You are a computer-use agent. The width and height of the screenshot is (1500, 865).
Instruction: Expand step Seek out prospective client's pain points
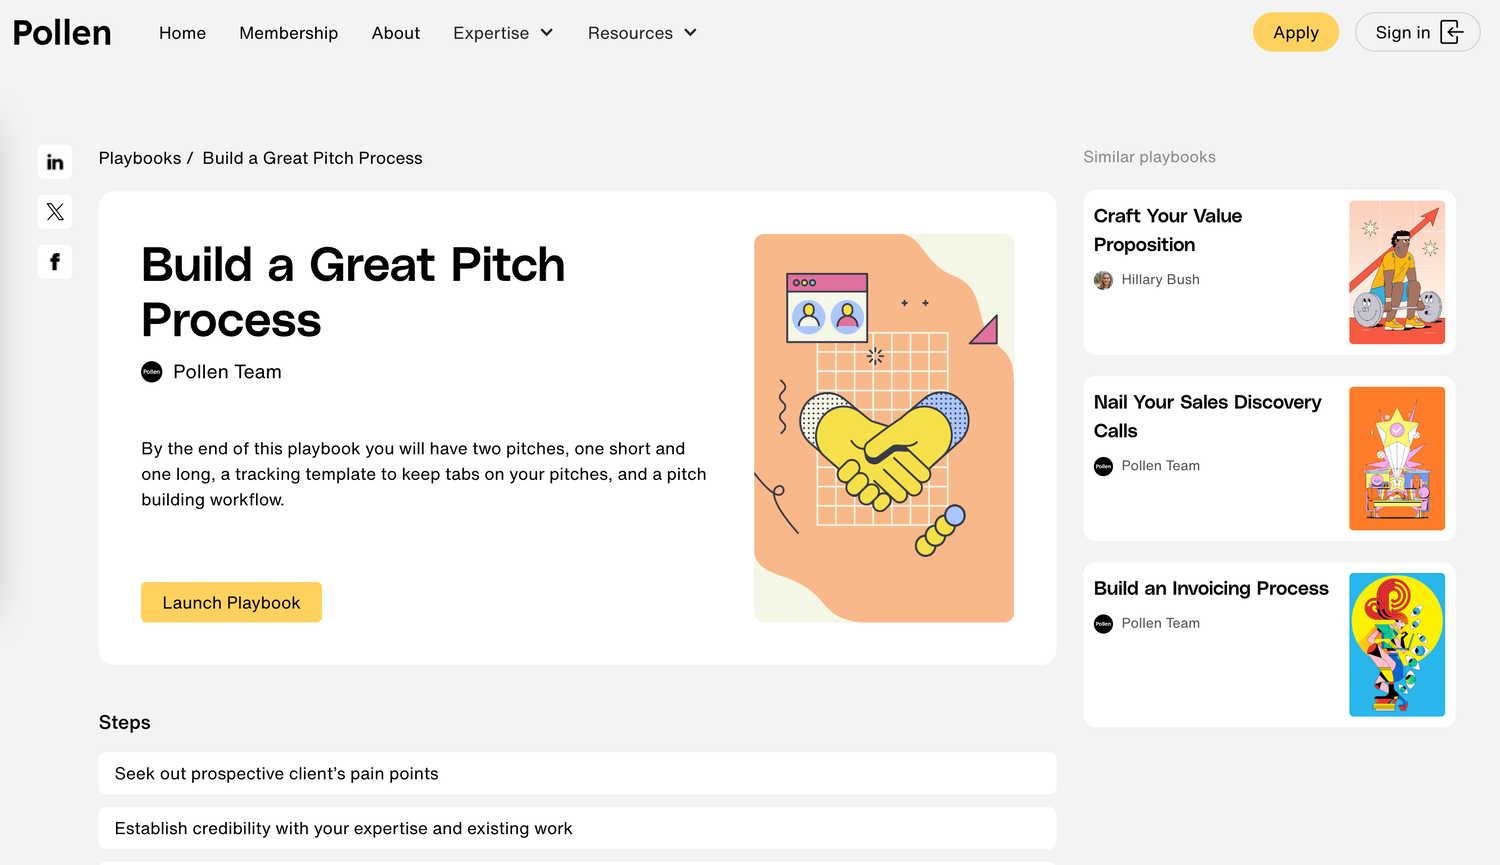pyautogui.click(x=577, y=773)
